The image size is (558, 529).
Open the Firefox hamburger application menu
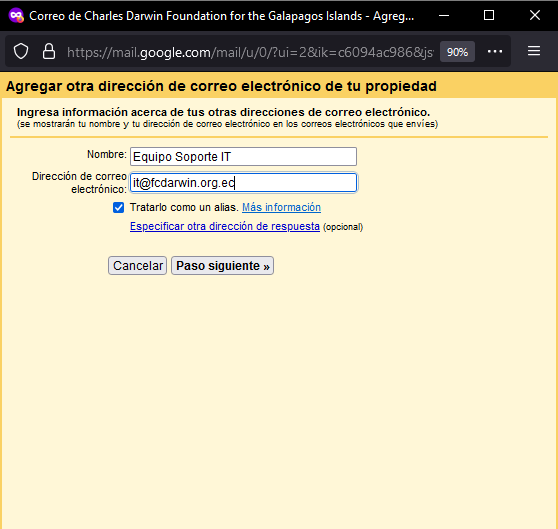(534, 51)
